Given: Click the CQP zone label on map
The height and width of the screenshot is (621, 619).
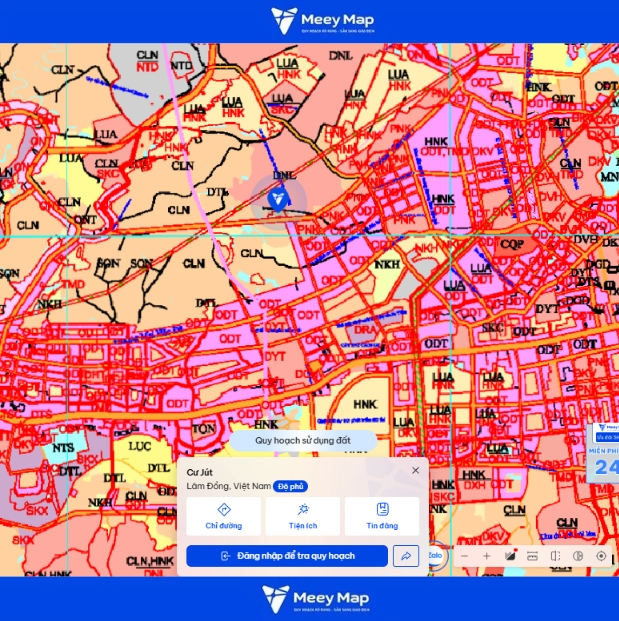Looking at the screenshot, I should point(512,244).
